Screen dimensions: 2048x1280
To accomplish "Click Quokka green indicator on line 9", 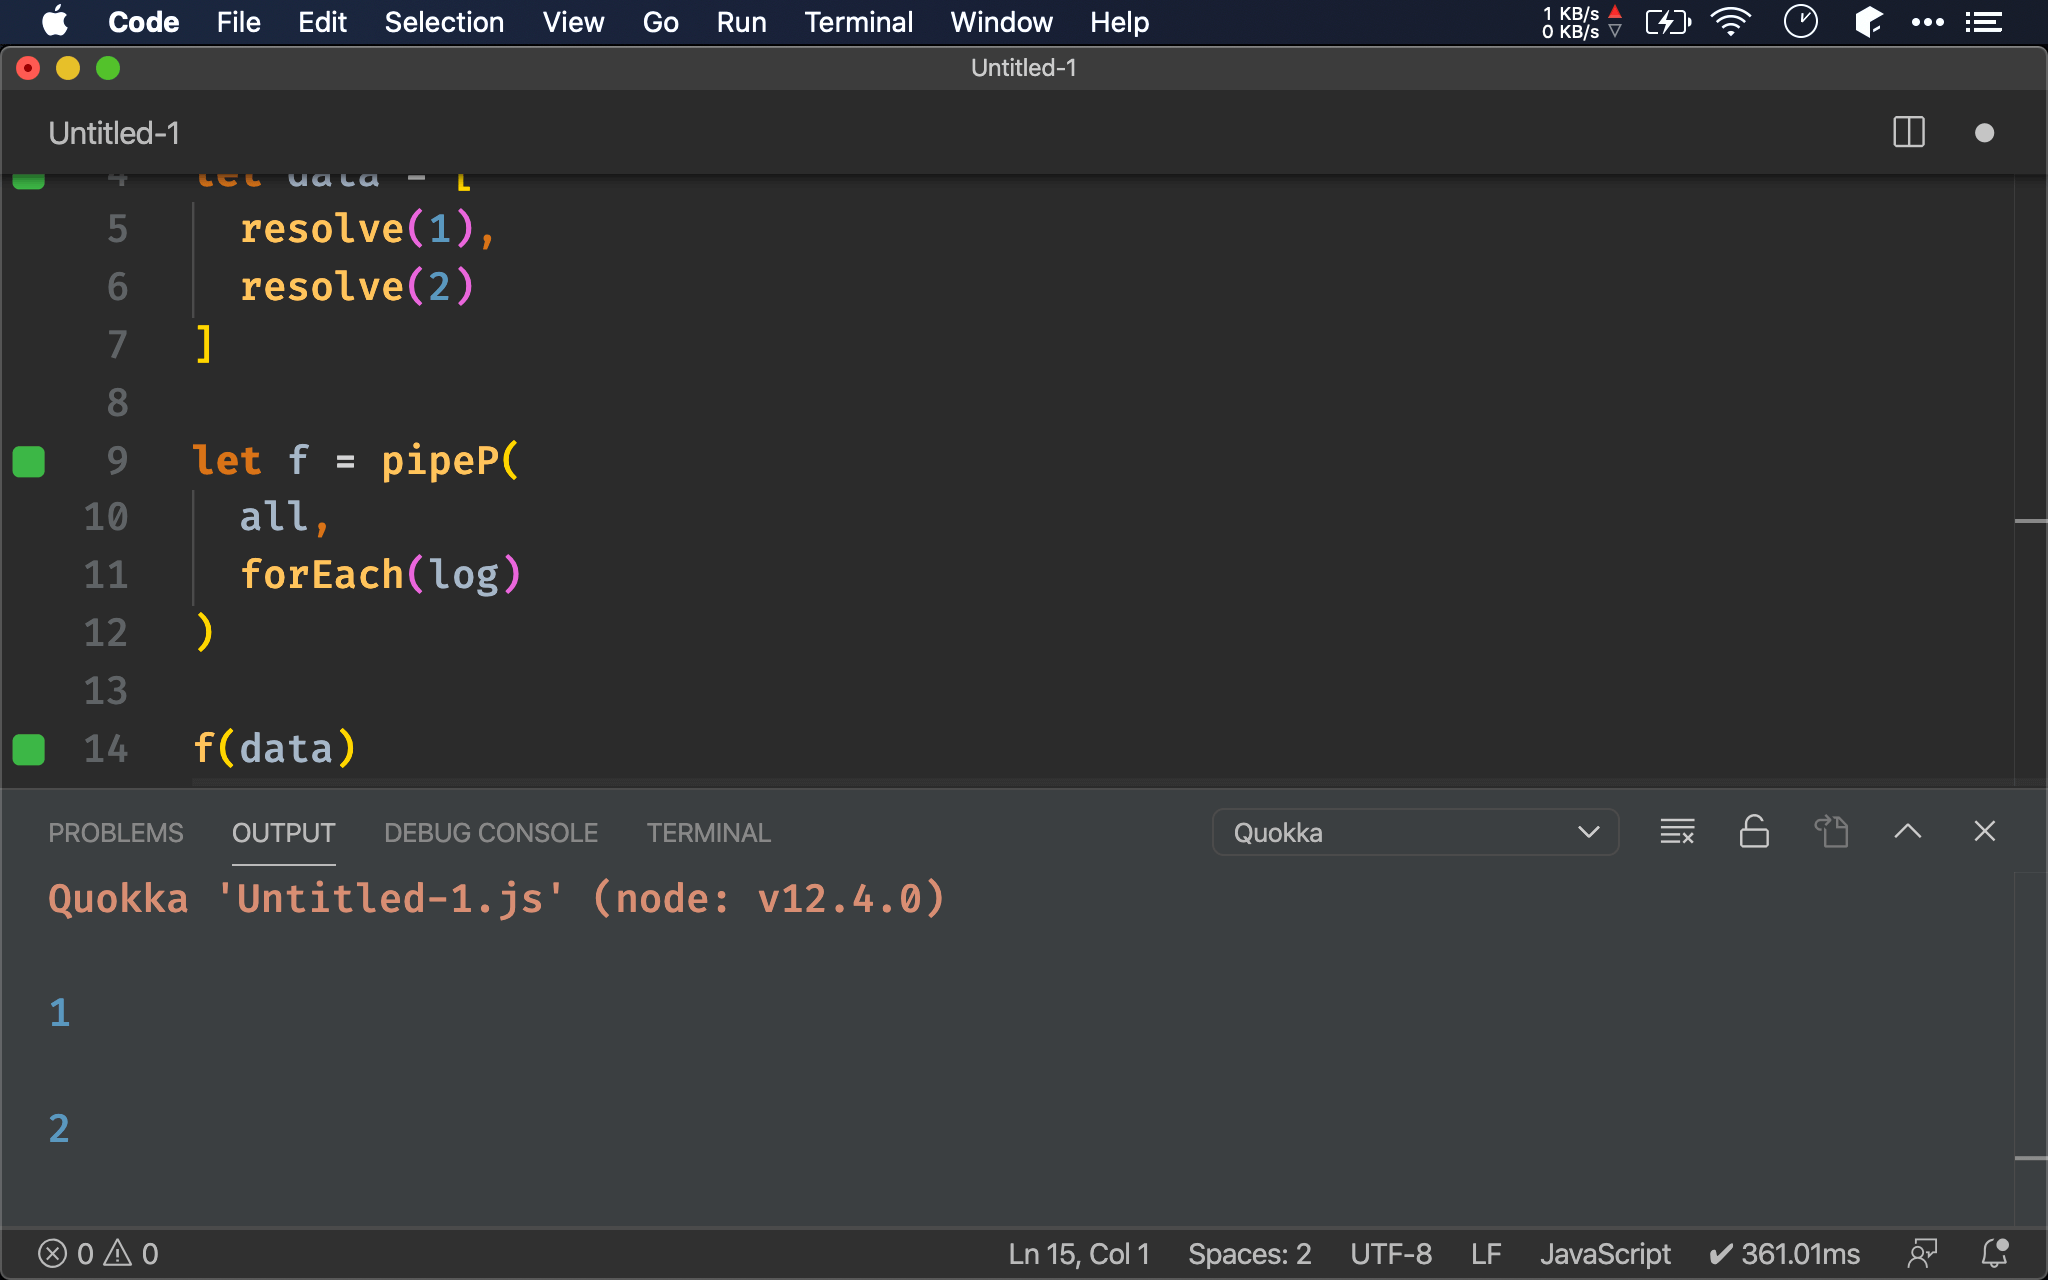I will pyautogui.click(x=28, y=461).
